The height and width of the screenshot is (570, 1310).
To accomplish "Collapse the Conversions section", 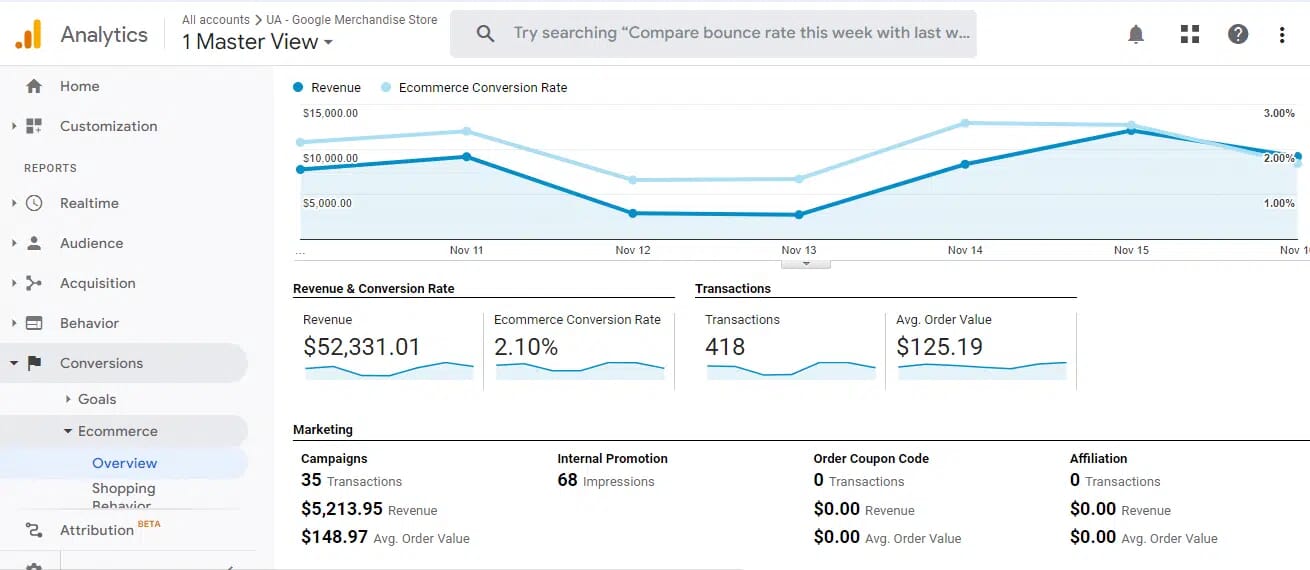I will point(14,363).
